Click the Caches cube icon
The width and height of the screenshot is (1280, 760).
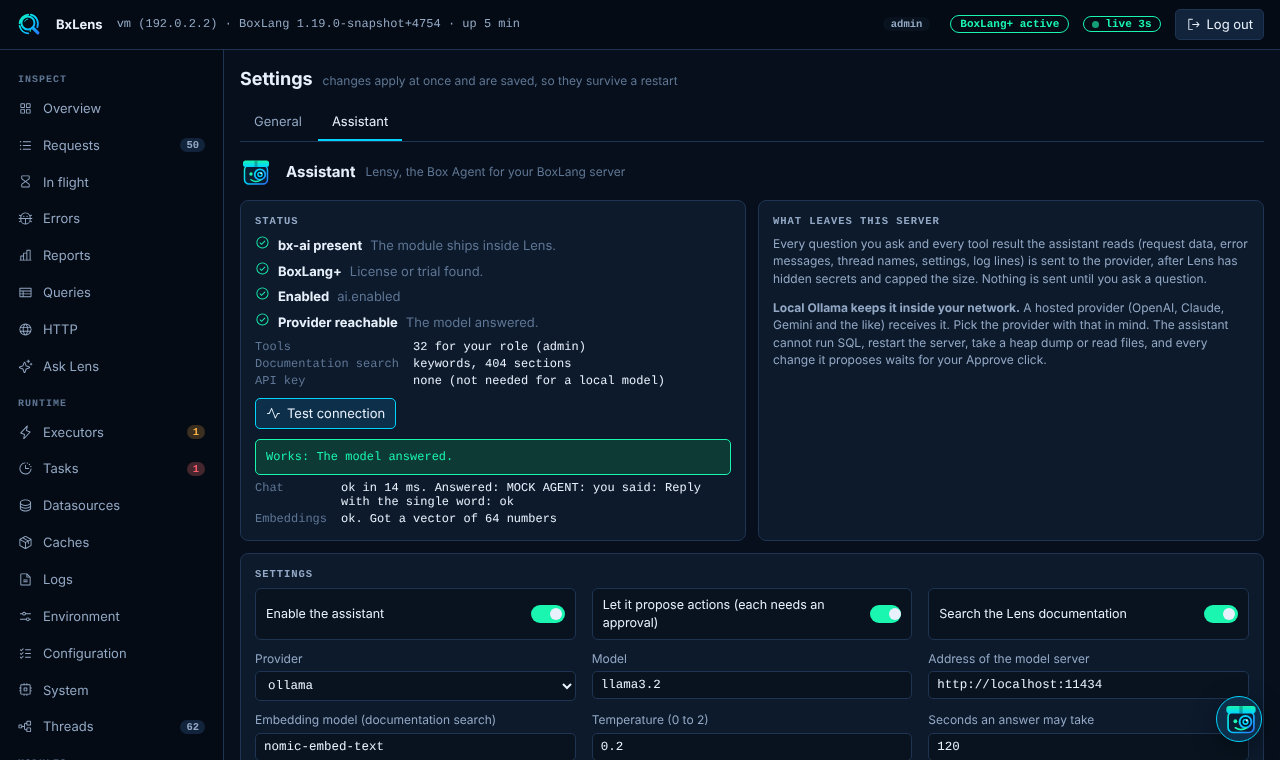point(26,542)
